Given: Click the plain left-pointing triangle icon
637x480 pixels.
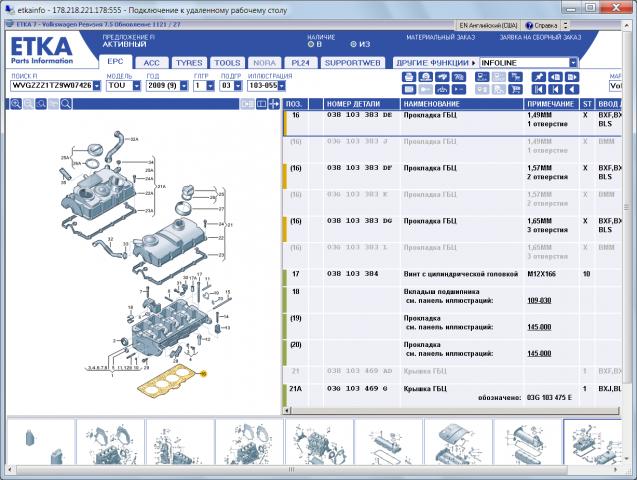Looking at the screenshot, I should tap(572, 89).
